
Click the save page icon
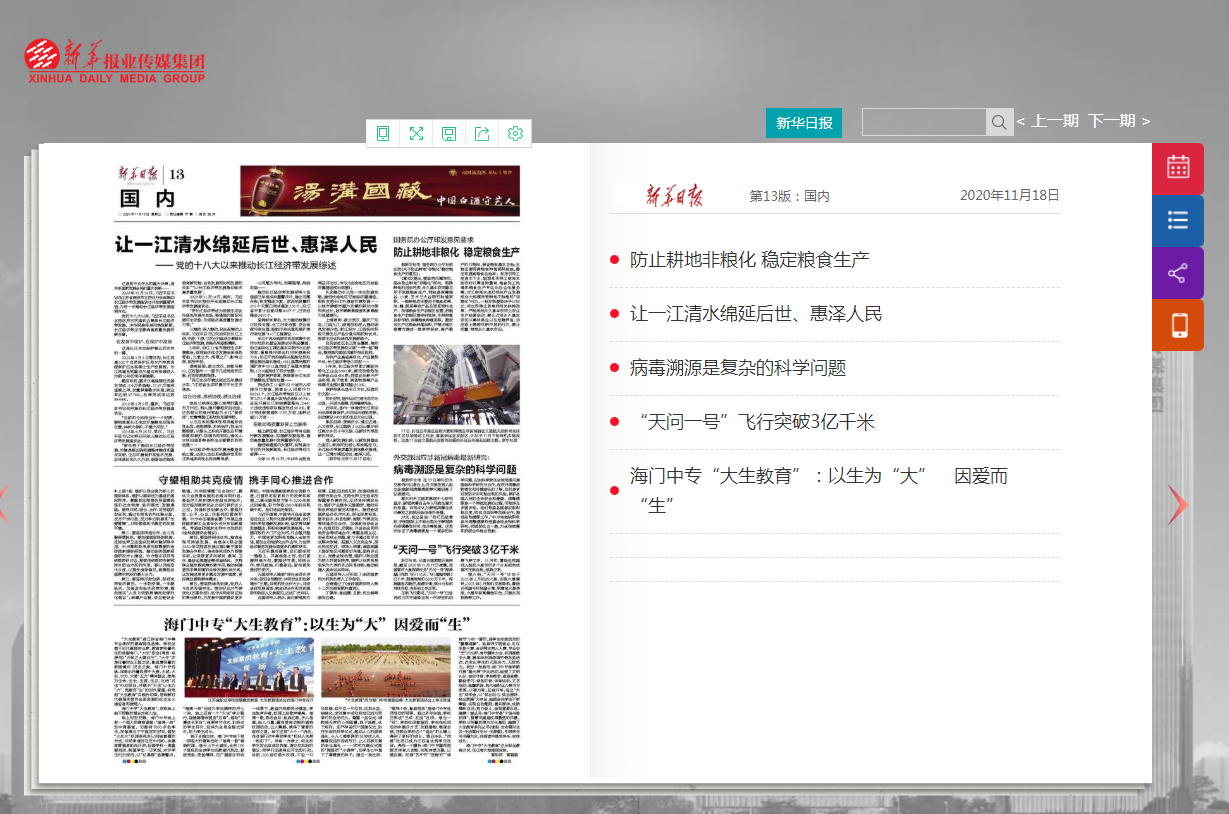(449, 133)
